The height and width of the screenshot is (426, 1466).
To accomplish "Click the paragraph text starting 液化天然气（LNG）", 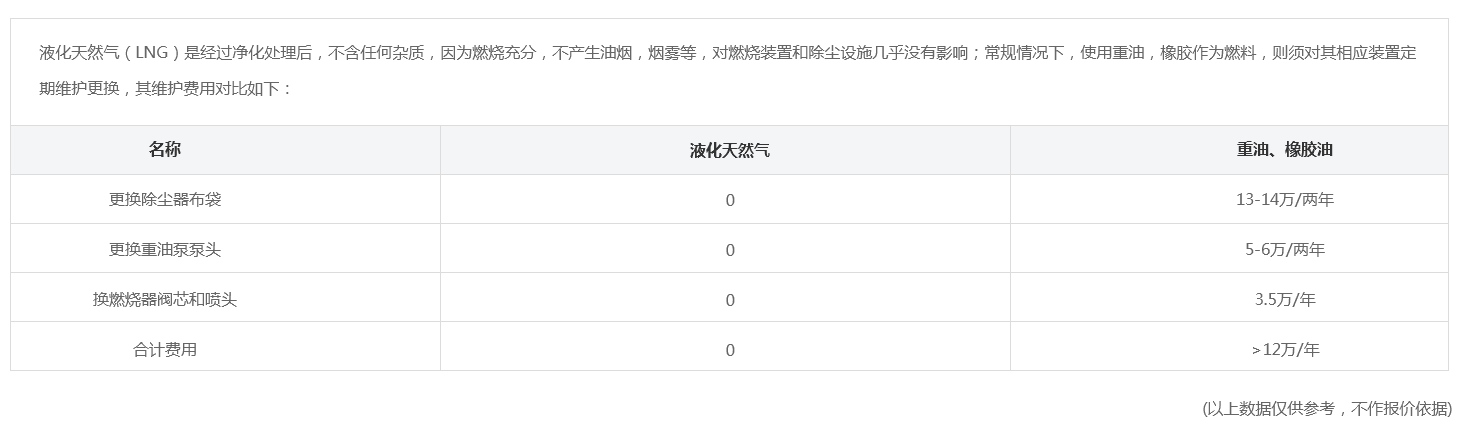I will pyautogui.click(x=728, y=70).
